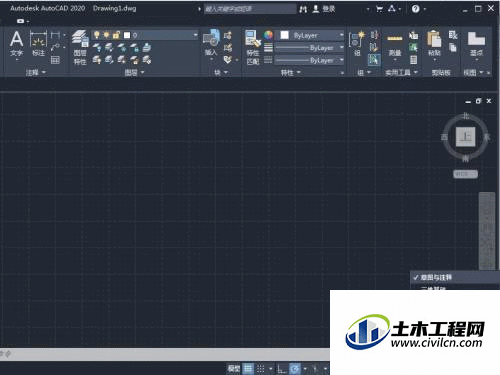Toggle ortho mode in status bar
The image size is (500, 375).
pyautogui.click(x=282, y=369)
